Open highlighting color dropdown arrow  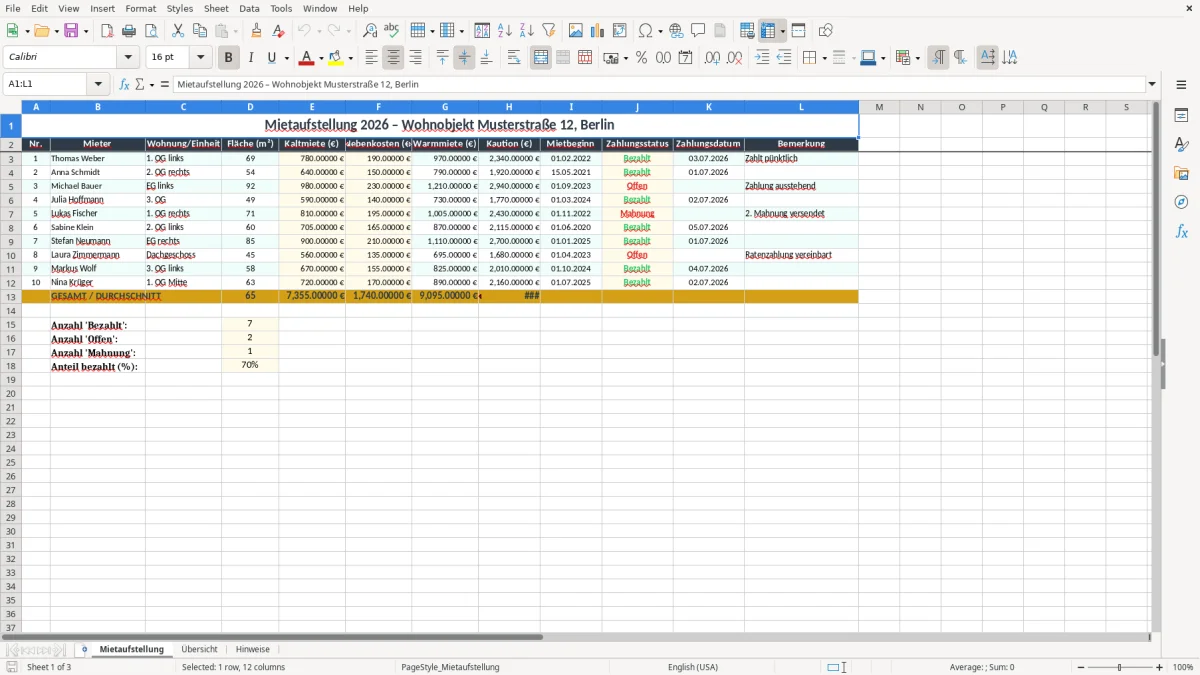[x=350, y=58]
